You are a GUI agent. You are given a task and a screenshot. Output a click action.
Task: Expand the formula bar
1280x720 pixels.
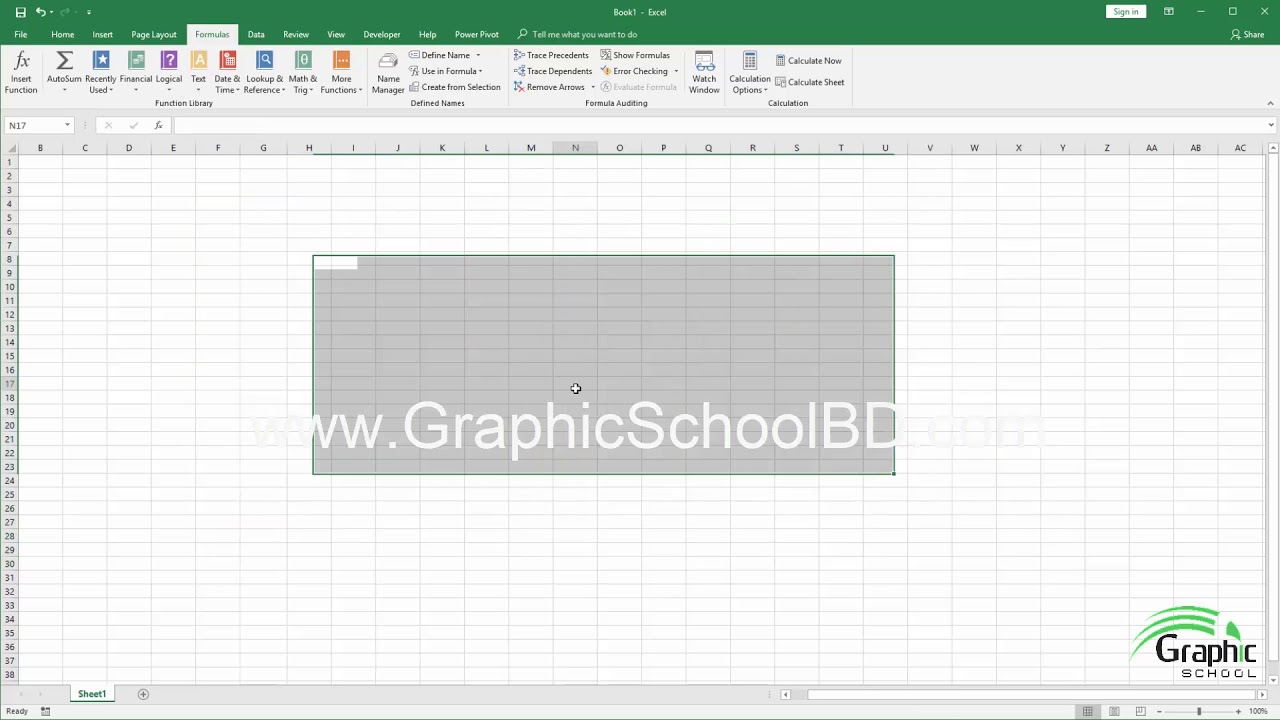[x=1271, y=125]
